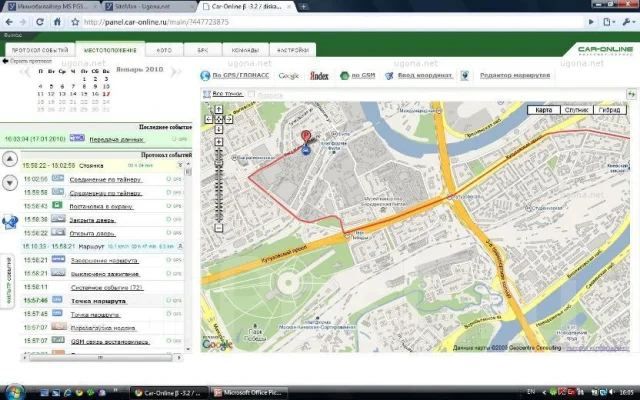Collapse the panel via Скрыть протокол

pos(27,61)
